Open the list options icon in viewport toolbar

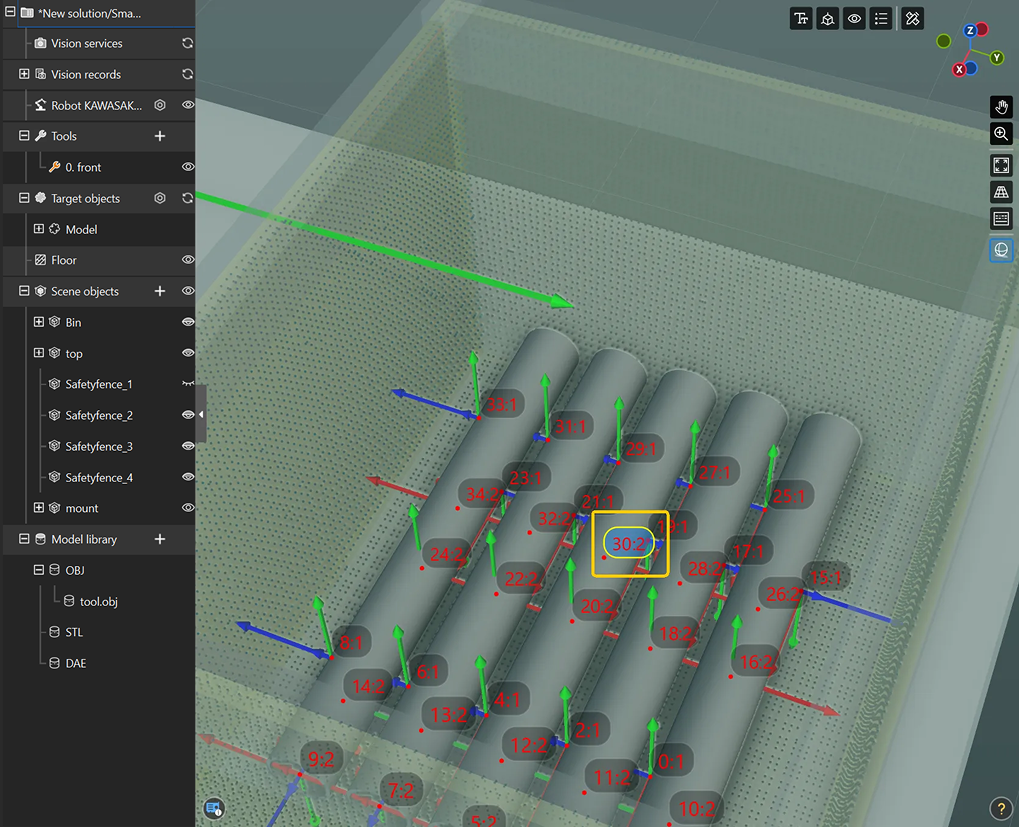tap(881, 19)
